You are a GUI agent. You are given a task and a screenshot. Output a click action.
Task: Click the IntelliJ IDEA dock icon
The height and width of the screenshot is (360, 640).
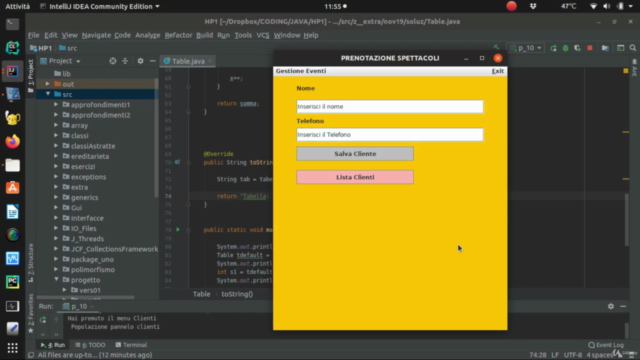pos(12,71)
